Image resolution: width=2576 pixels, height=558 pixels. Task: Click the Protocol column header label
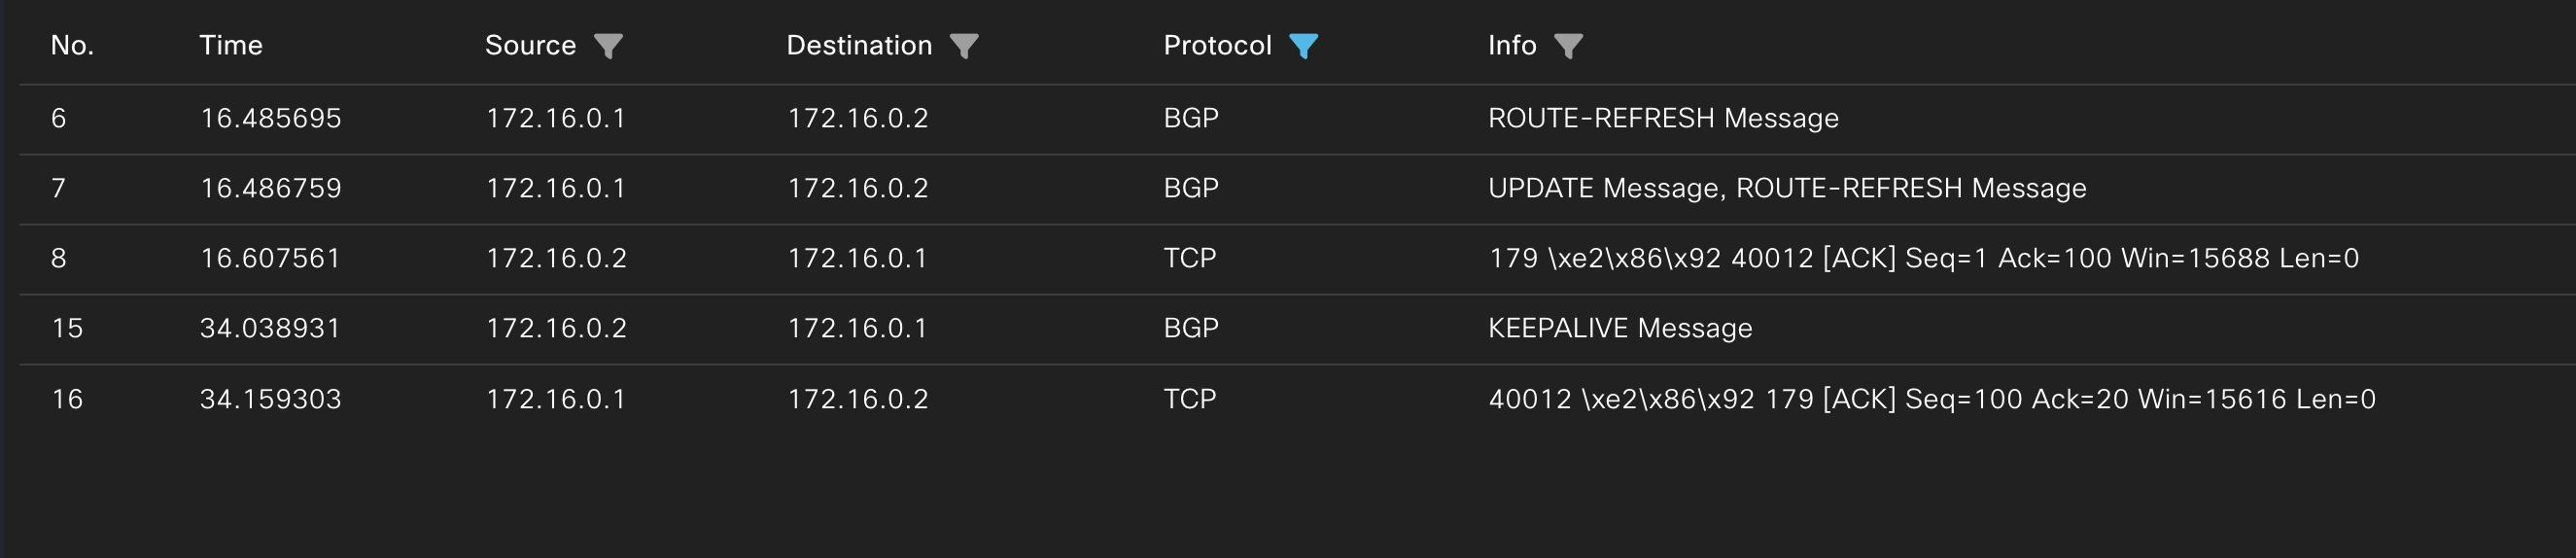(x=1218, y=45)
